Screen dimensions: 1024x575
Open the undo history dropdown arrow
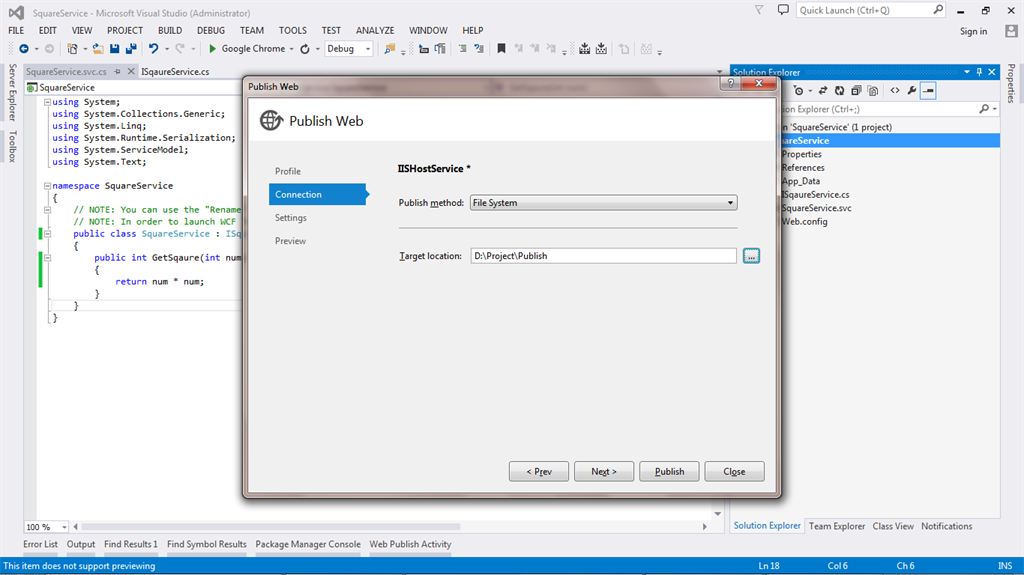tap(167, 49)
